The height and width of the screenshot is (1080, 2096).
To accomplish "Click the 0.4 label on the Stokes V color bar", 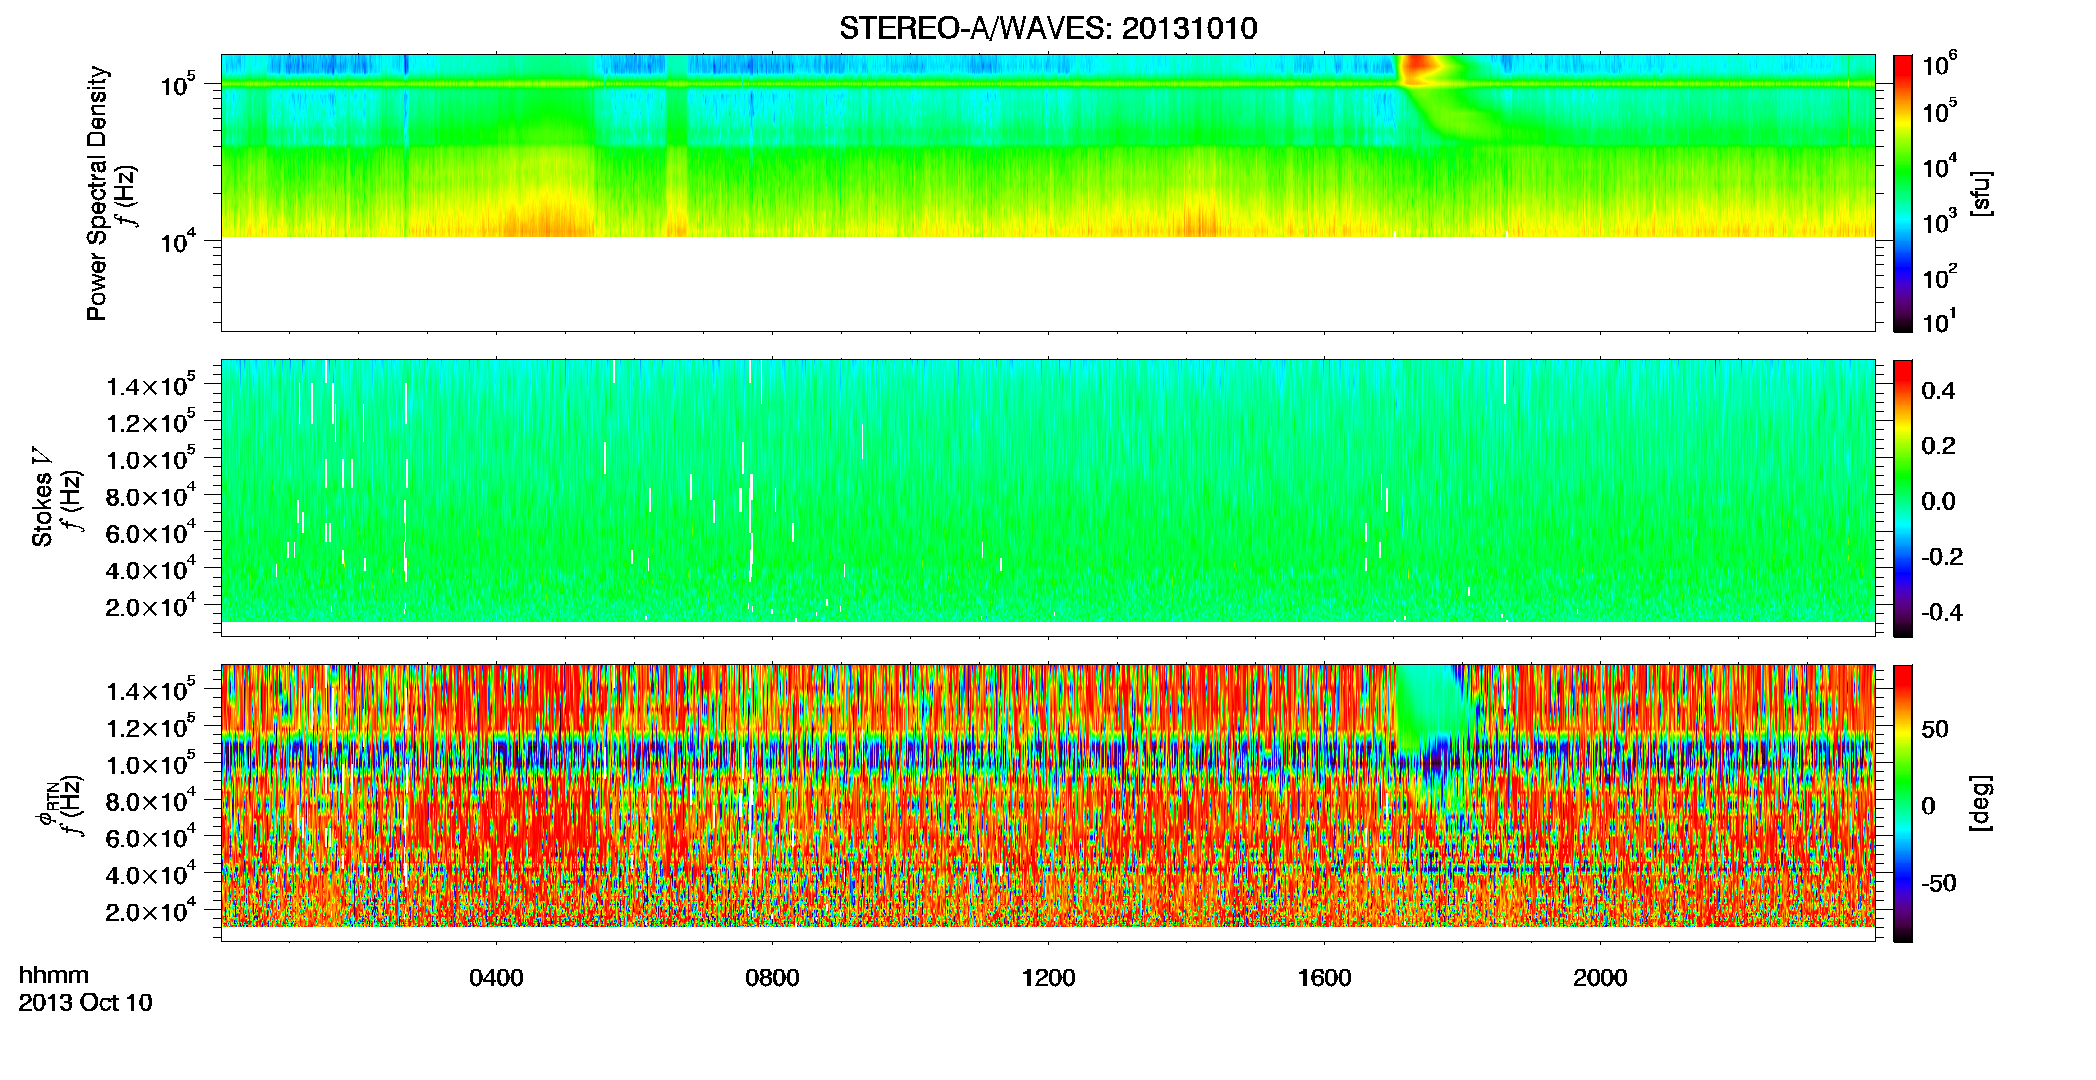I will [1938, 391].
